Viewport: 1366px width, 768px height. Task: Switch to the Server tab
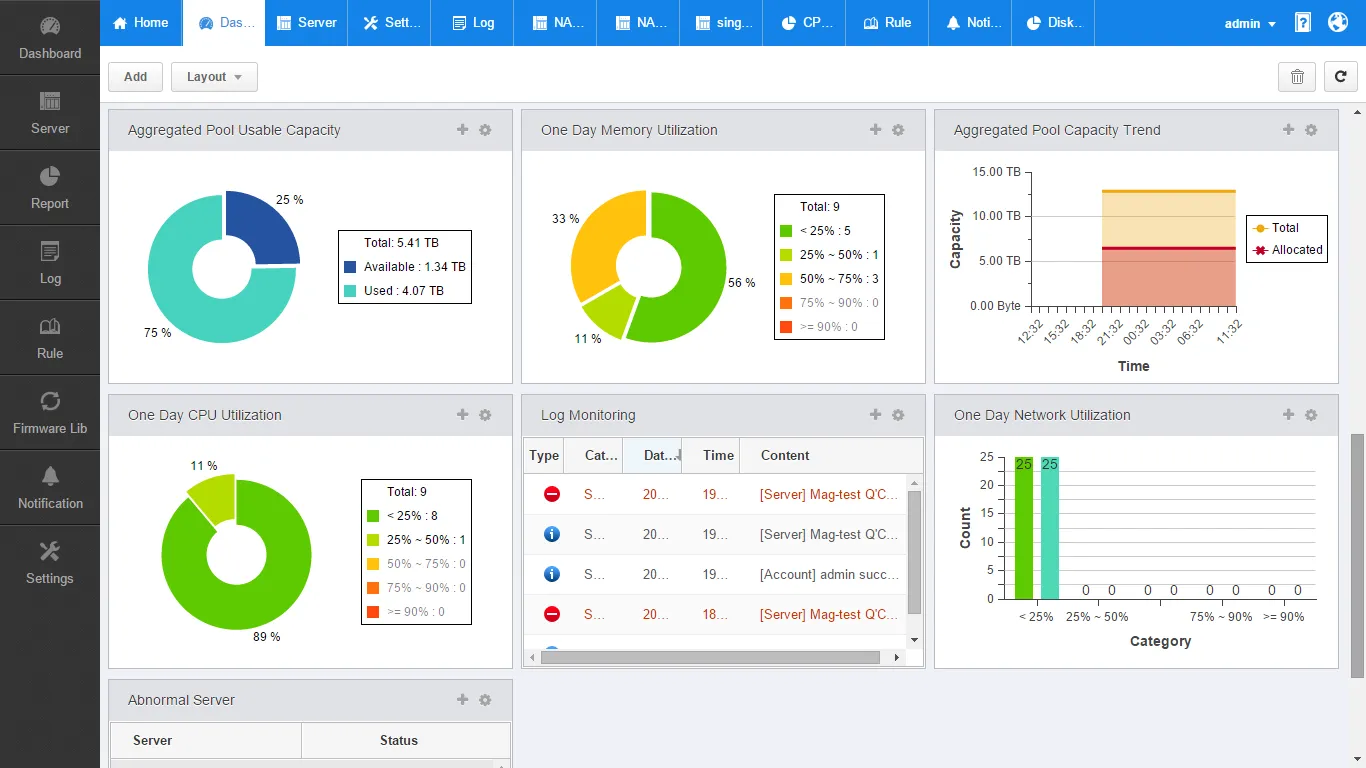(x=306, y=23)
